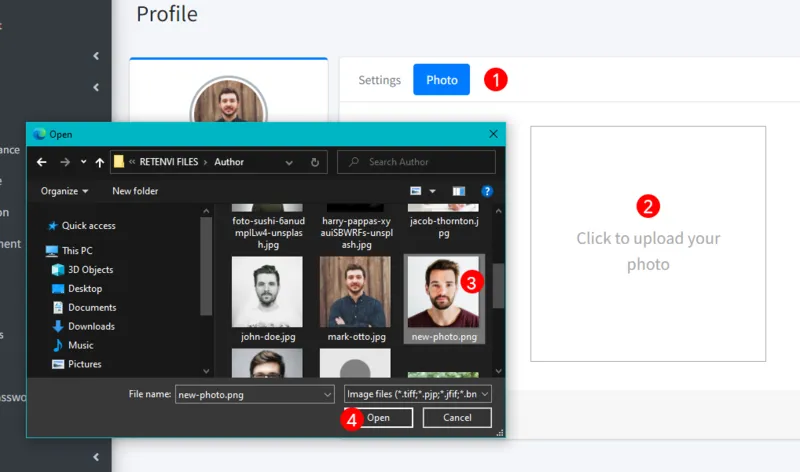Click the upload your photo area

coord(648,244)
